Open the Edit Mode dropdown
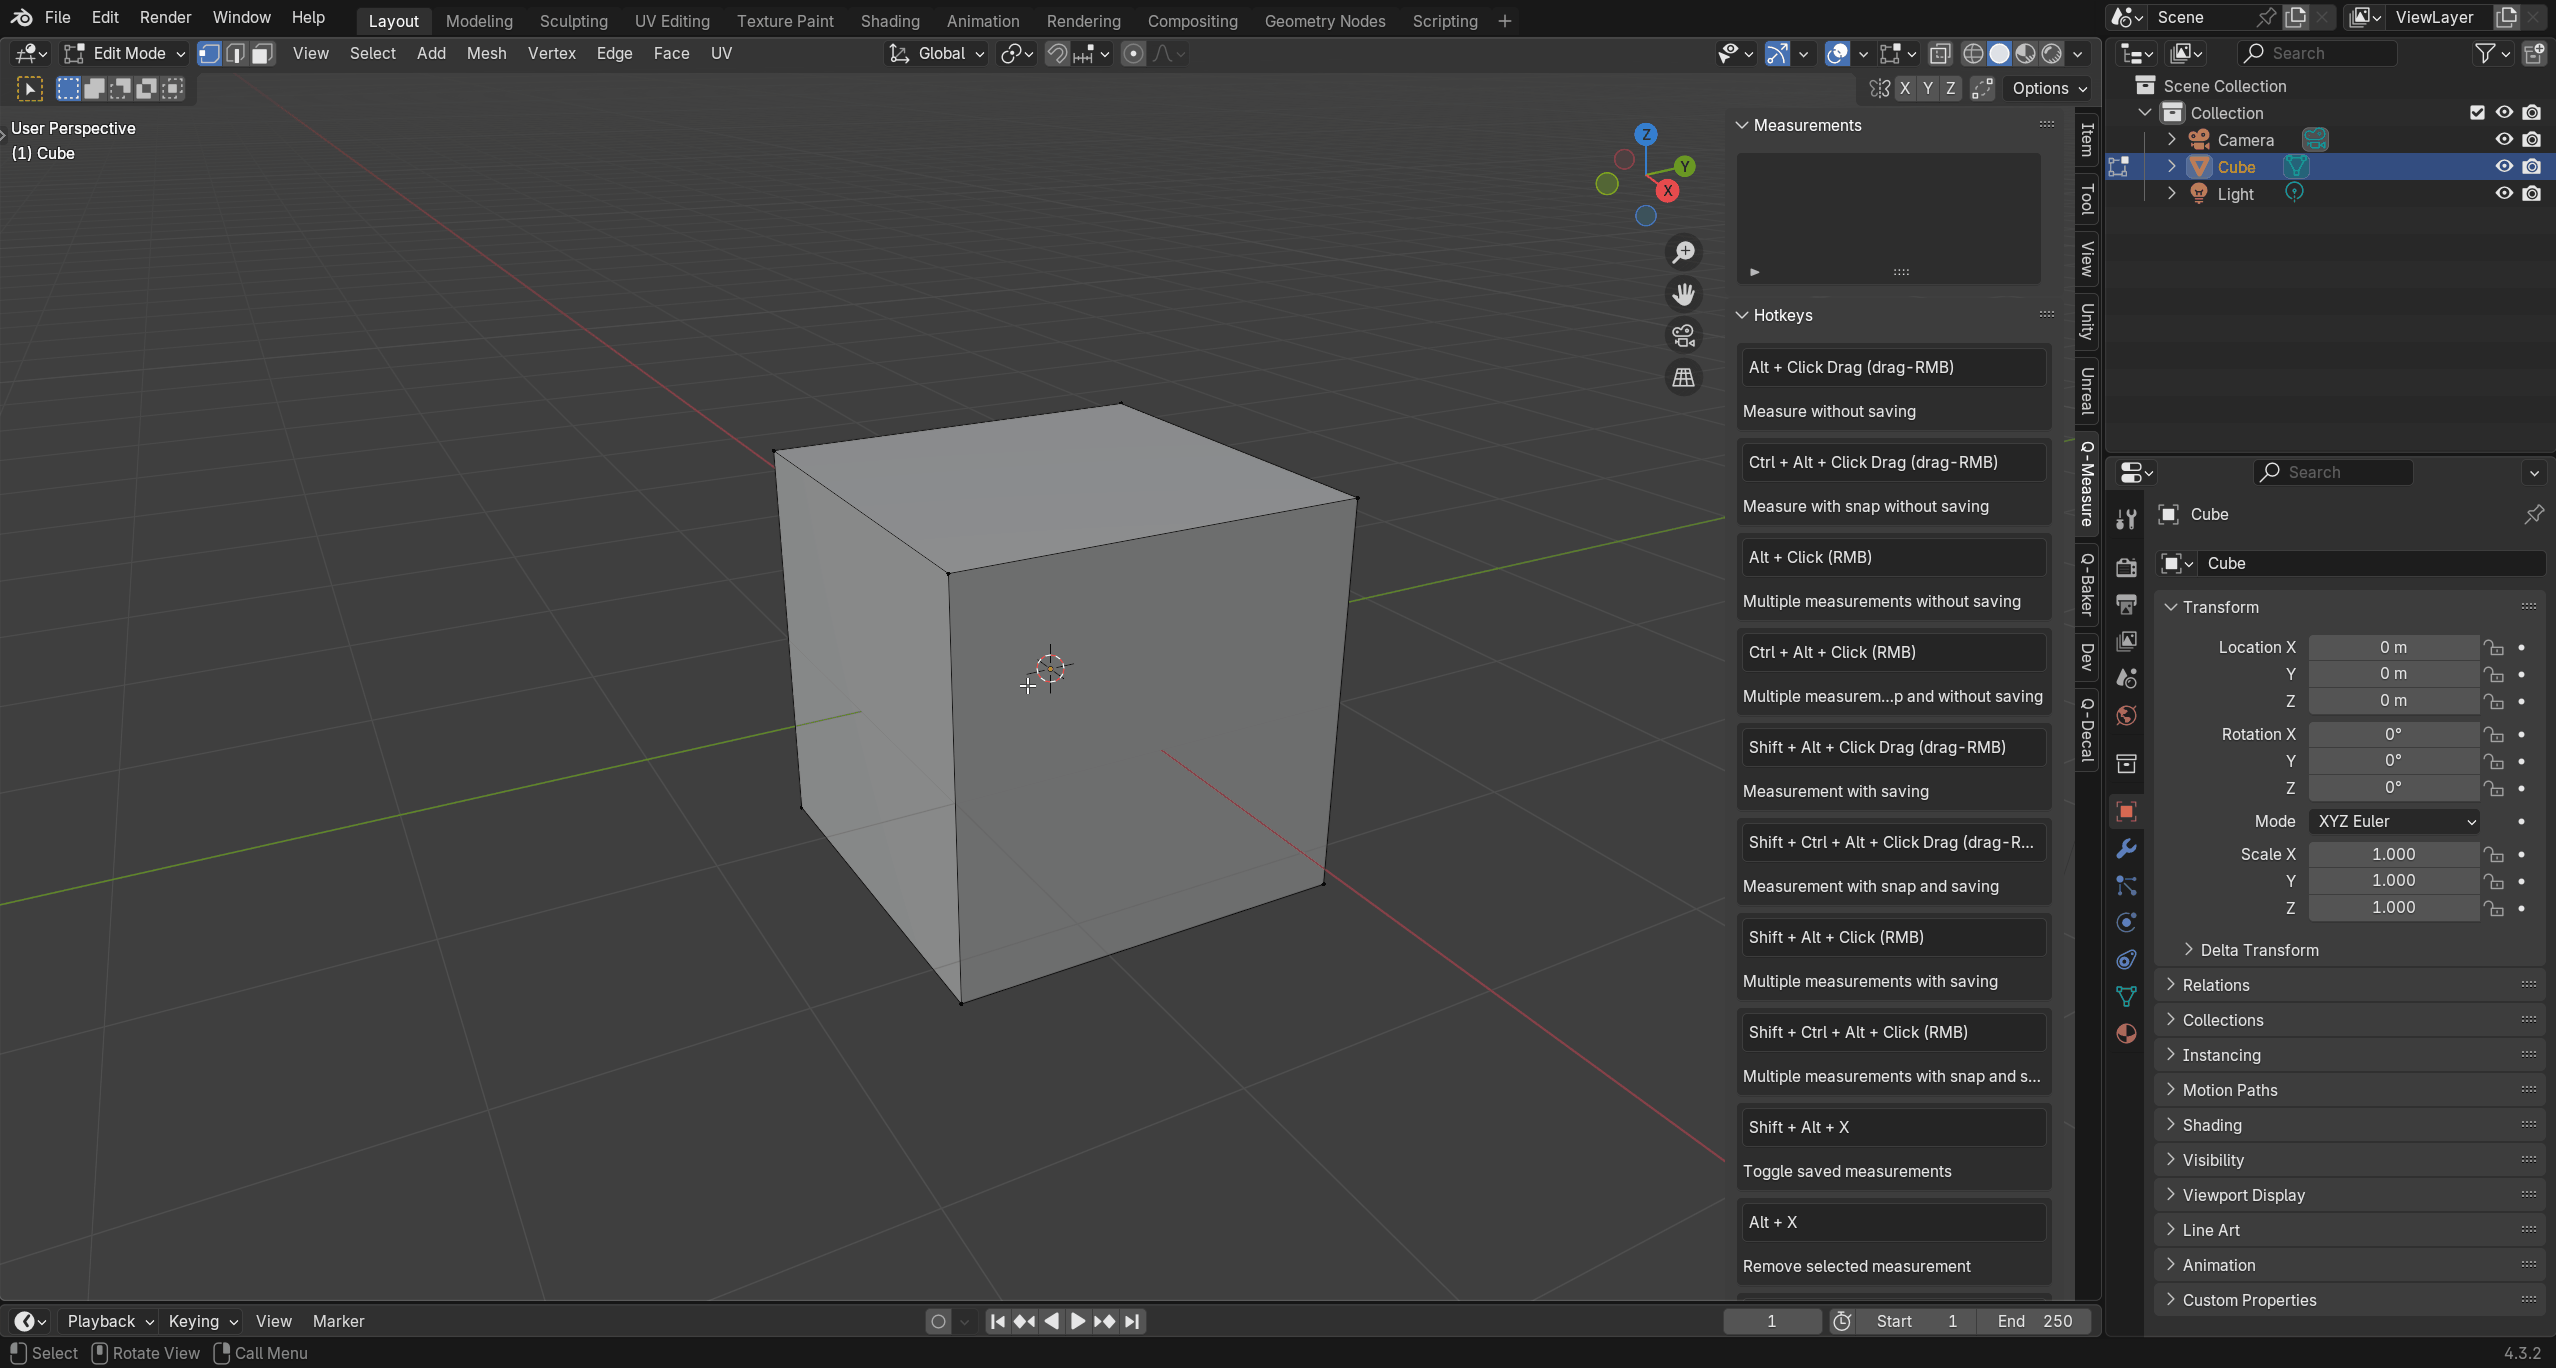This screenshot has height=1368, width=2556. click(x=124, y=53)
